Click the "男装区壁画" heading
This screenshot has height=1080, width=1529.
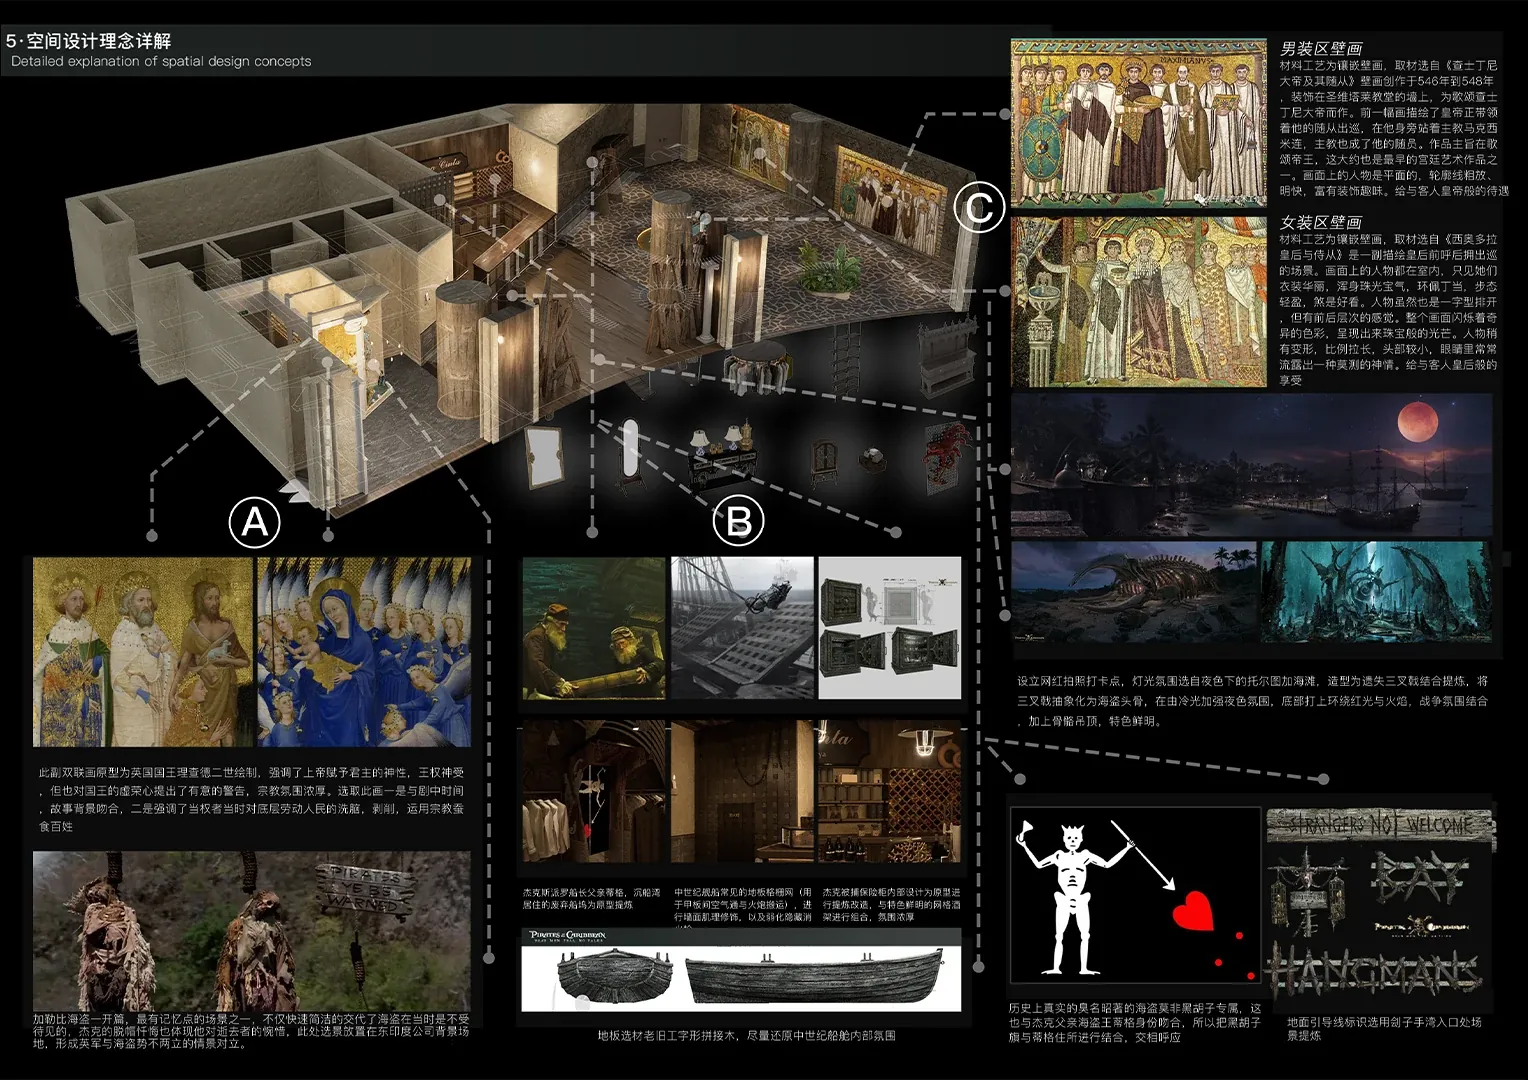1321,48
